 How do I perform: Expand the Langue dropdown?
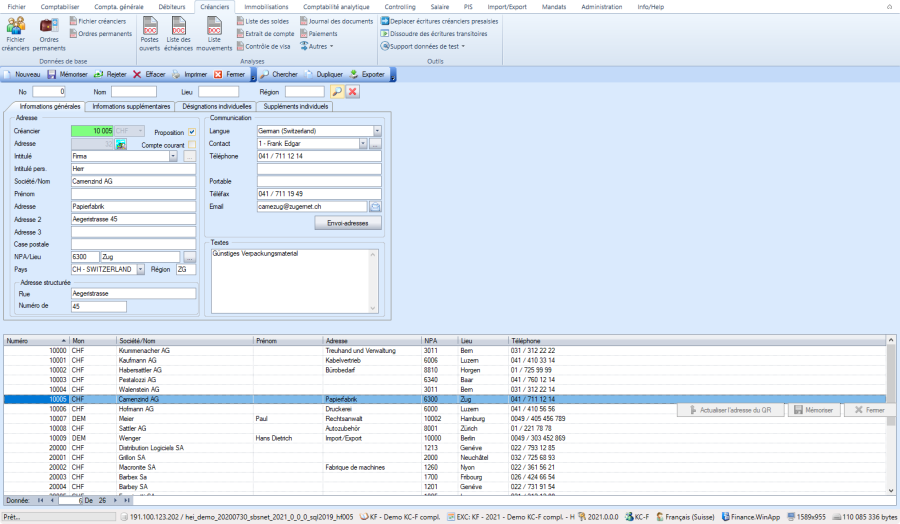[x=377, y=131]
